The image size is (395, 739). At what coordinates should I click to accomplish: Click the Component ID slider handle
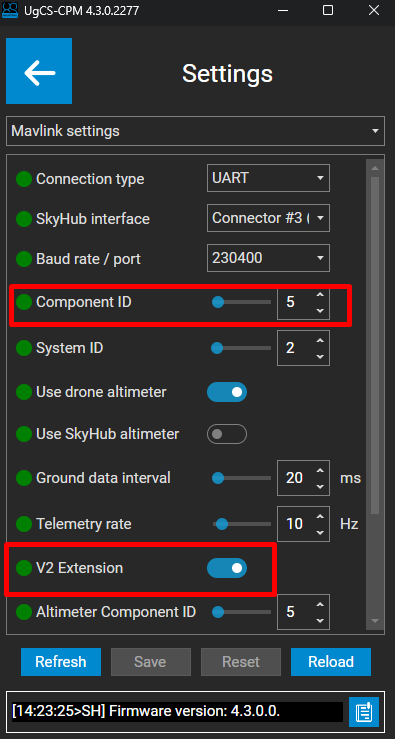point(218,302)
